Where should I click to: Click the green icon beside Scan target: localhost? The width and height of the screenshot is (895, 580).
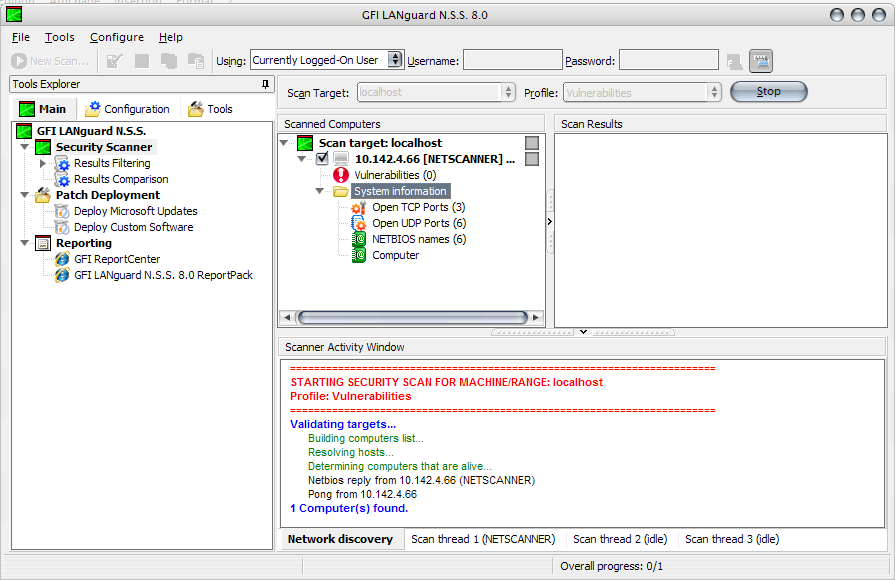tap(305, 143)
